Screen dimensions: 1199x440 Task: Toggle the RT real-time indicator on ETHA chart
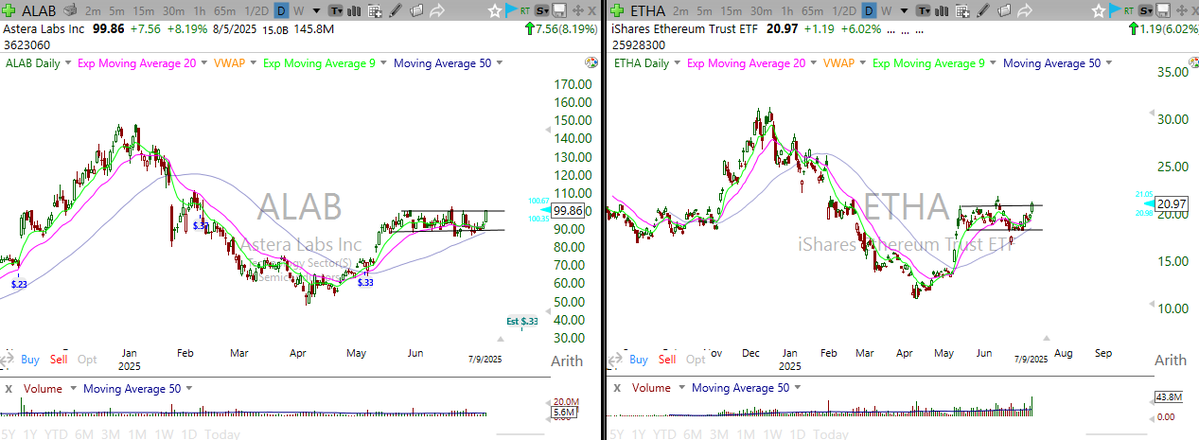click(x=1128, y=11)
